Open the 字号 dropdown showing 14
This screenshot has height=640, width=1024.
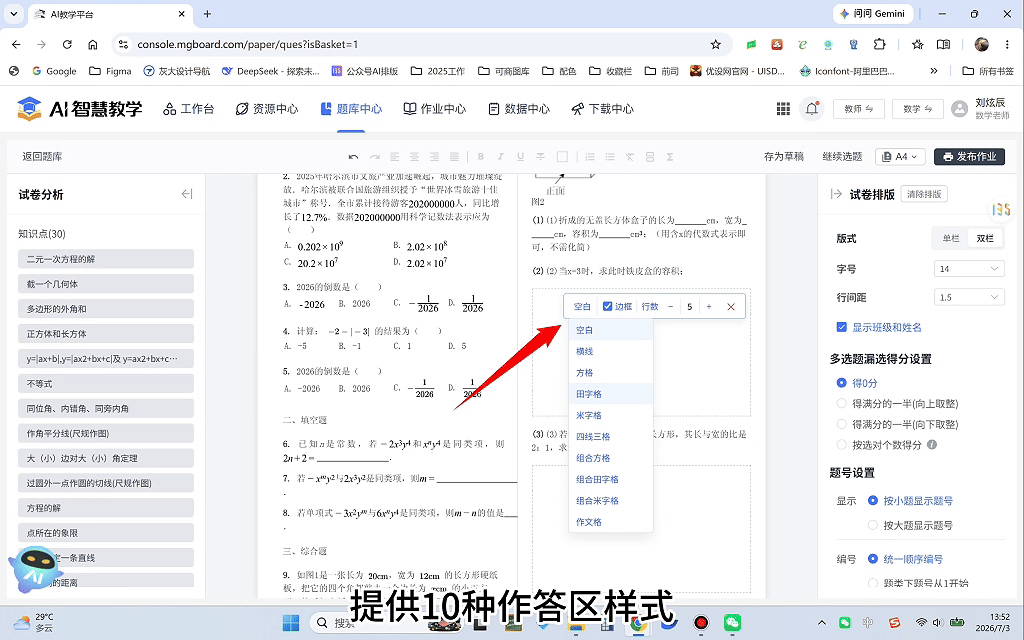pyautogui.click(x=969, y=269)
